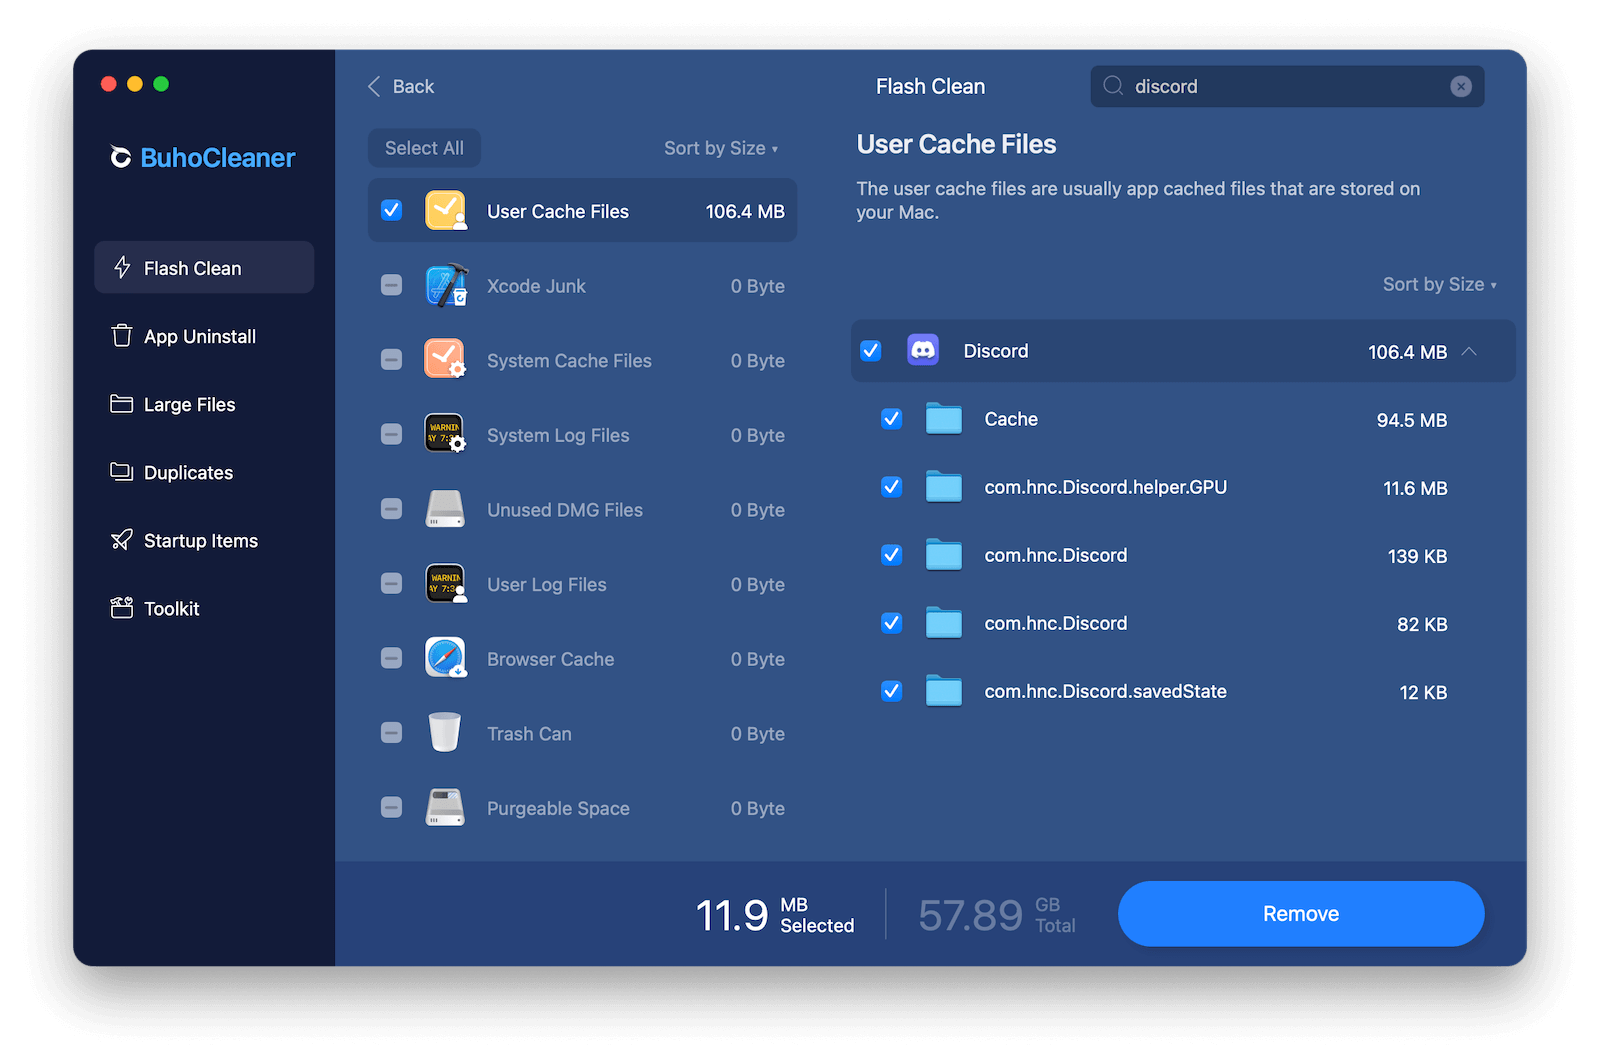Click the Startup Items rocket icon

(x=122, y=540)
